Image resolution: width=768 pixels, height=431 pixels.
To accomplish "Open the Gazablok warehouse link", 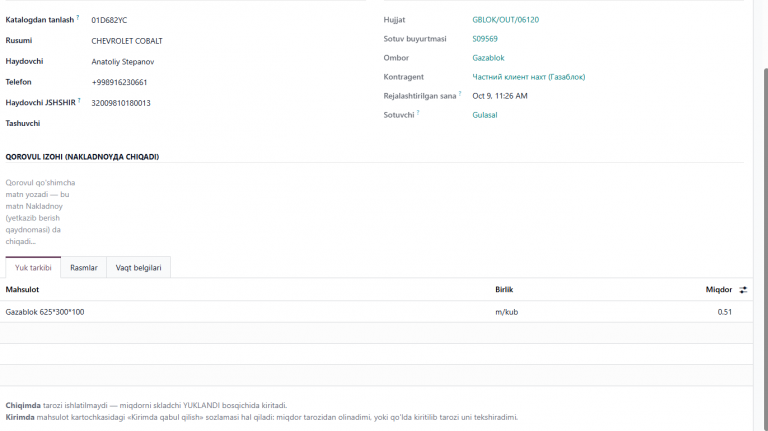I will pyautogui.click(x=488, y=58).
